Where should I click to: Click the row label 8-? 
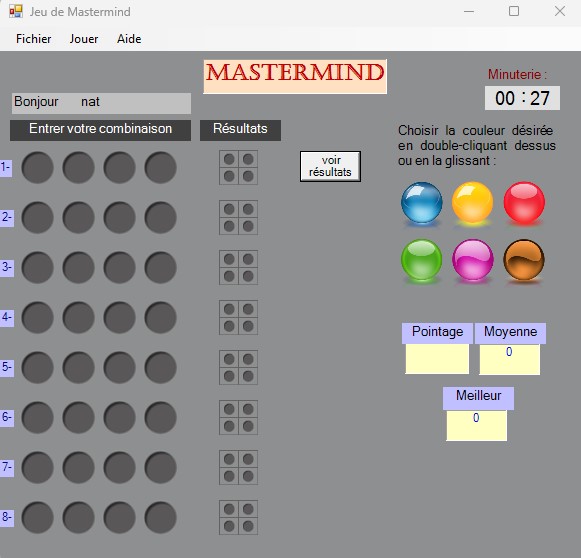[x=6, y=518]
